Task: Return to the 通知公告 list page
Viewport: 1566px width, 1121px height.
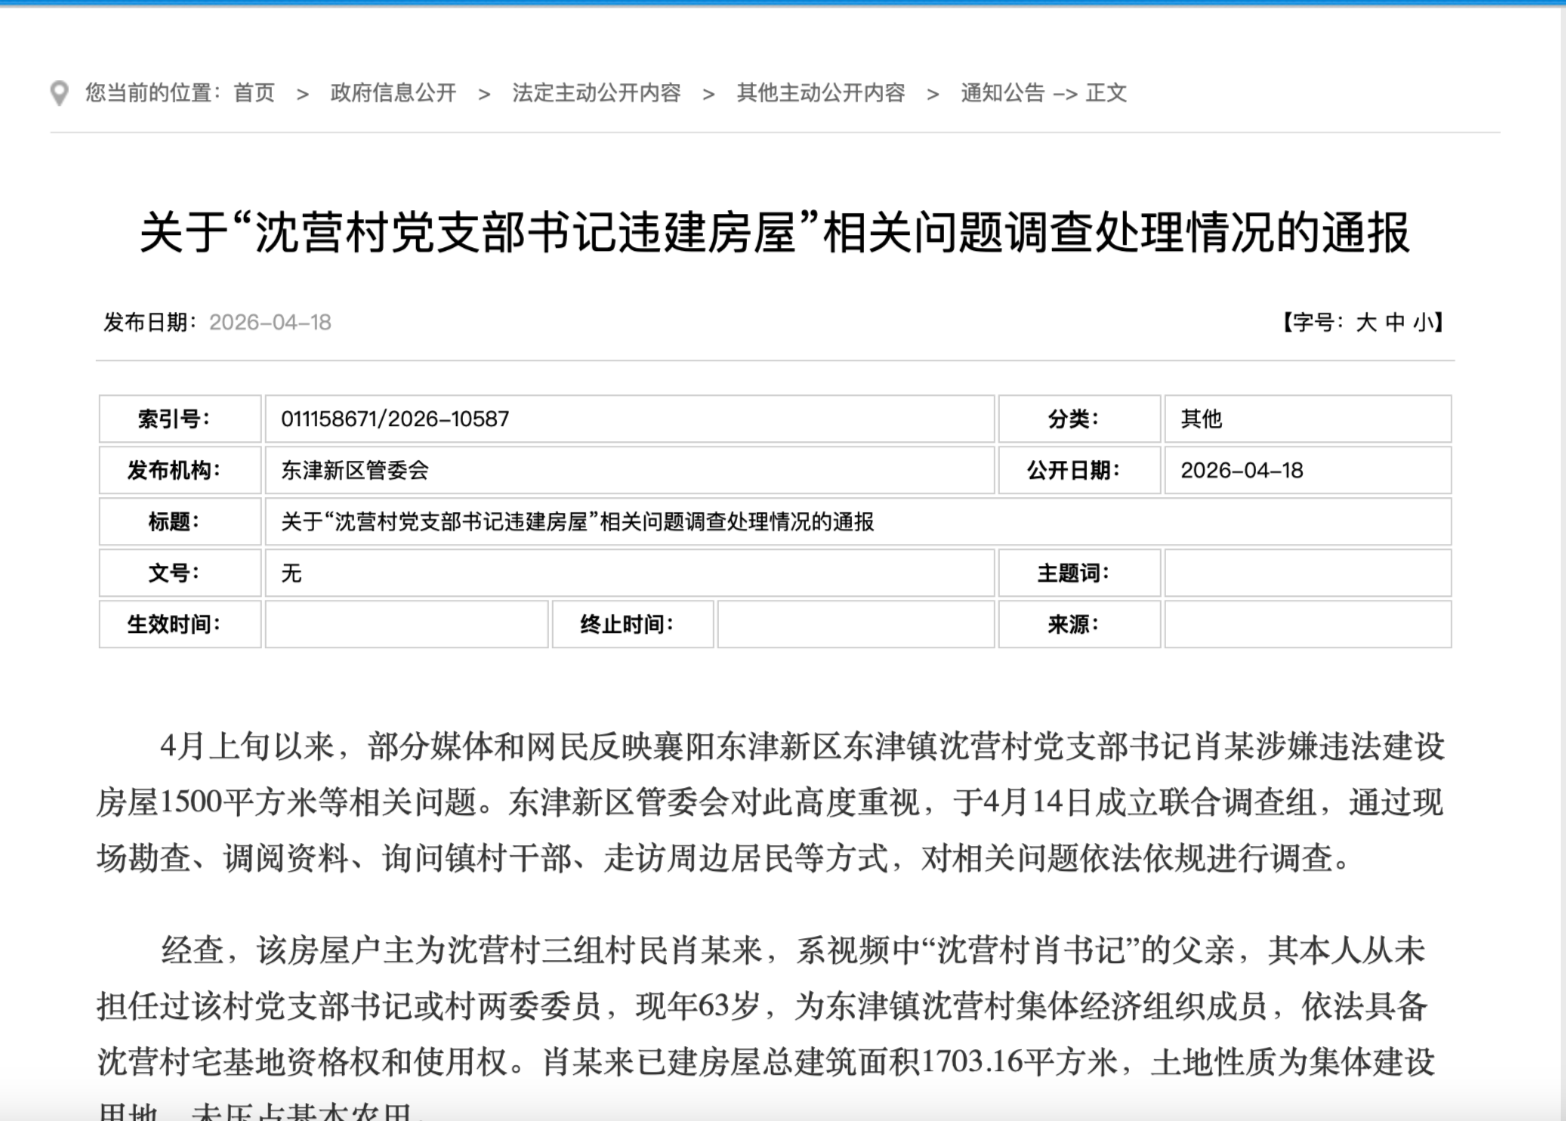Action: click(x=1002, y=93)
